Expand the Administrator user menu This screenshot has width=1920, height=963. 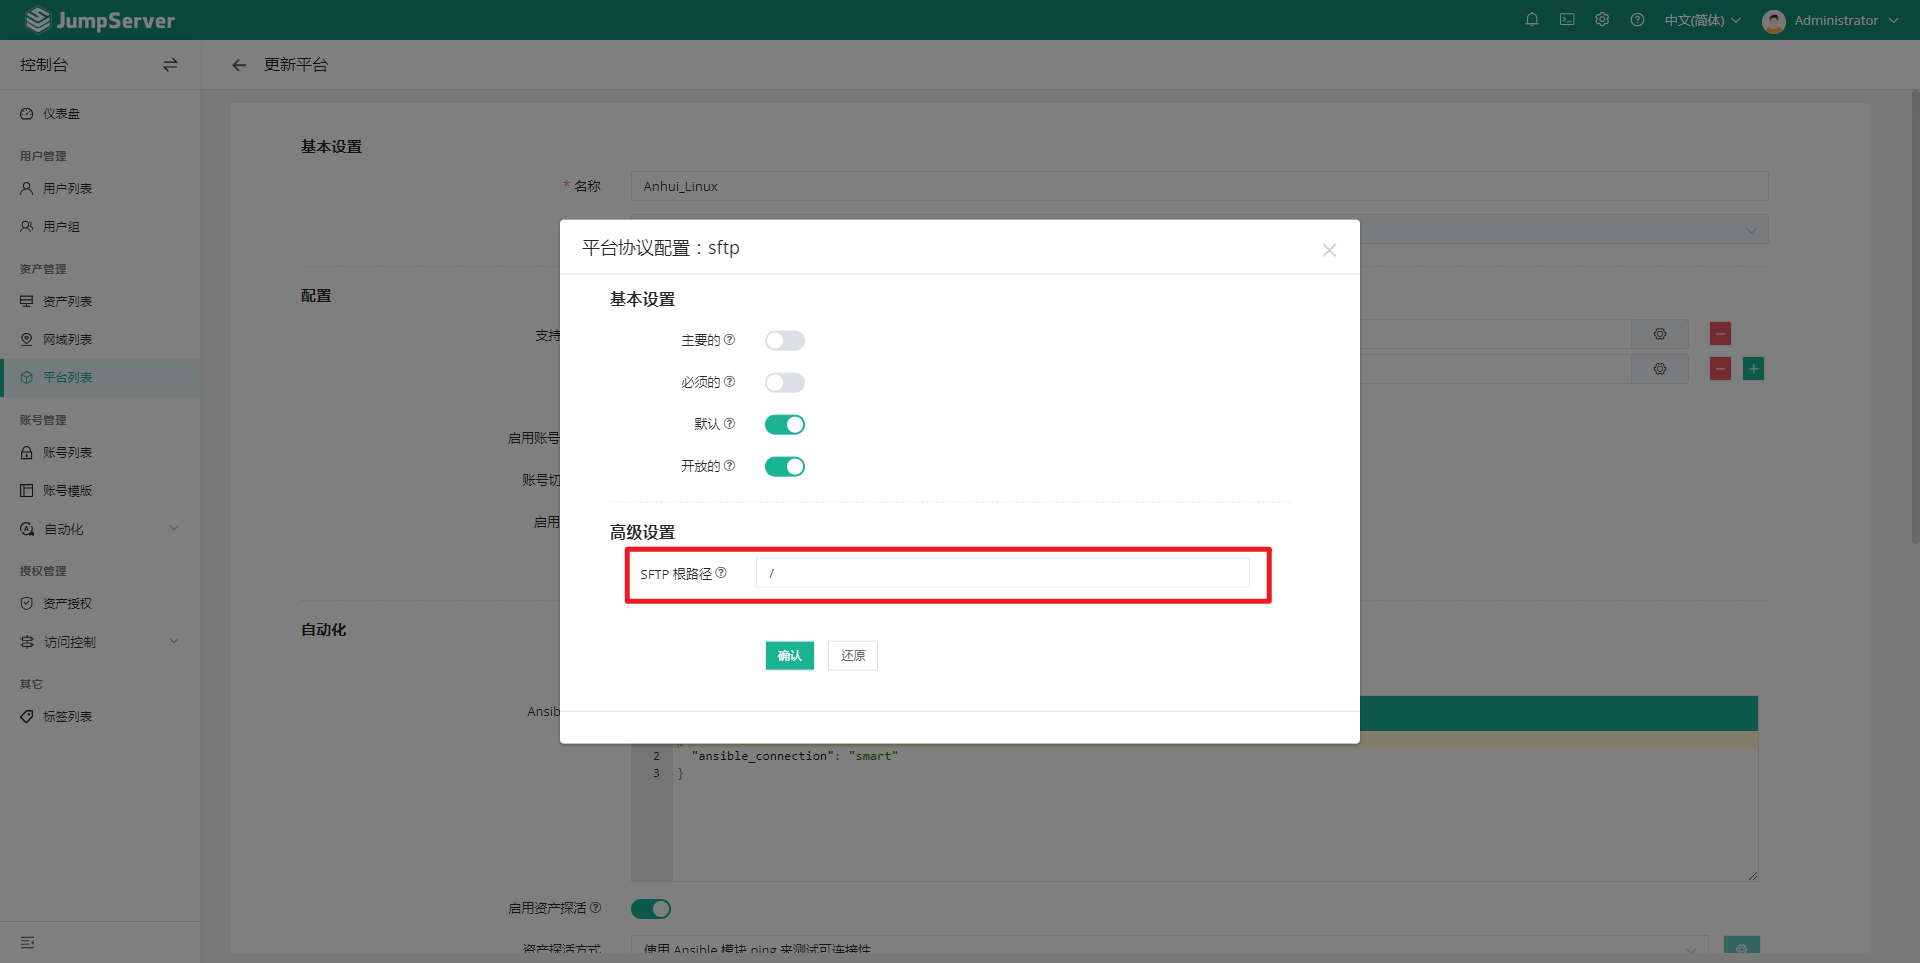click(1830, 20)
